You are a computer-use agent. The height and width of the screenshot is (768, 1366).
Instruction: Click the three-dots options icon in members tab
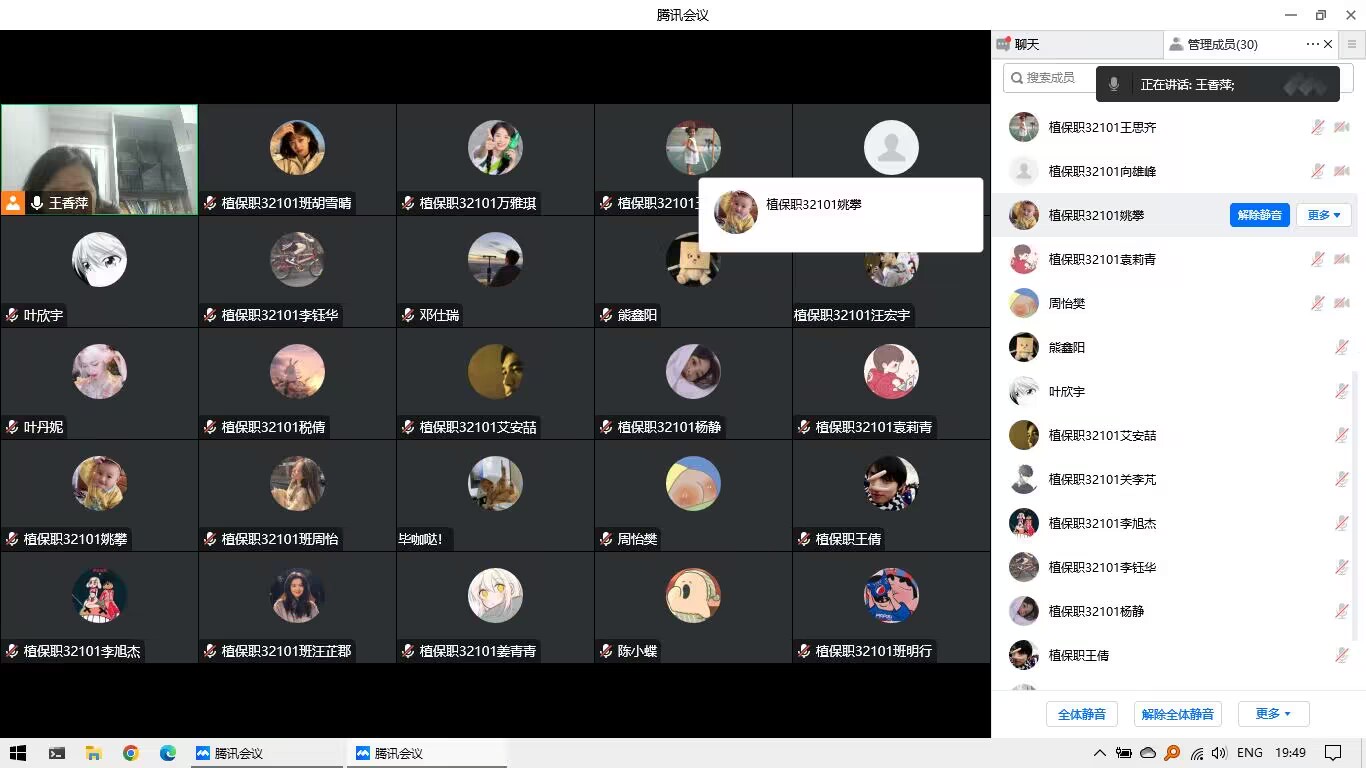pos(1312,44)
